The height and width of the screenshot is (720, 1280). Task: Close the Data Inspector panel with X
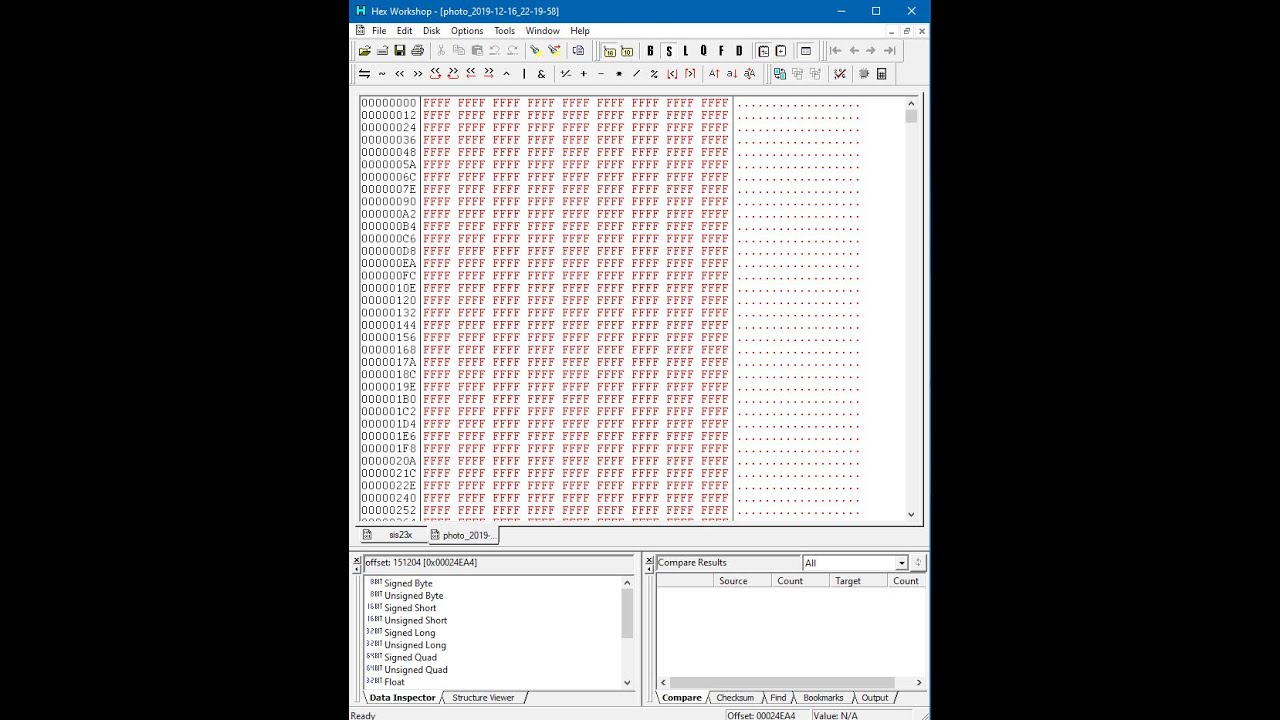click(356, 562)
